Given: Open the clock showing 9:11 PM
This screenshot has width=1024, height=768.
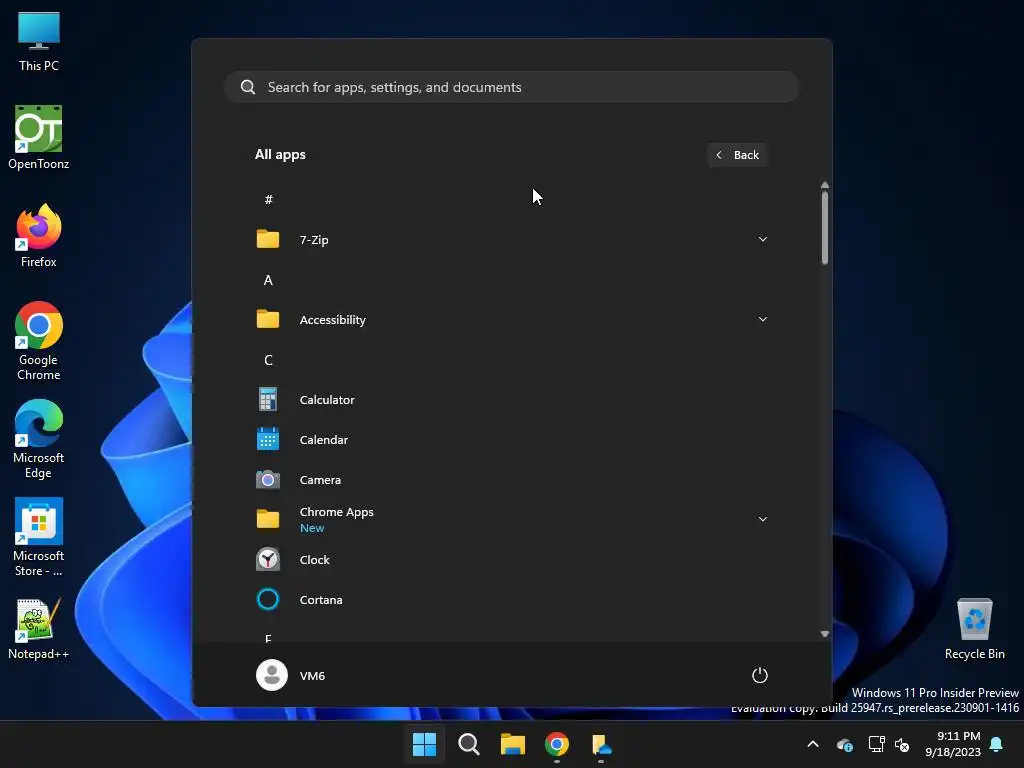Looking at the screenshot, I should tap(952, 744).
